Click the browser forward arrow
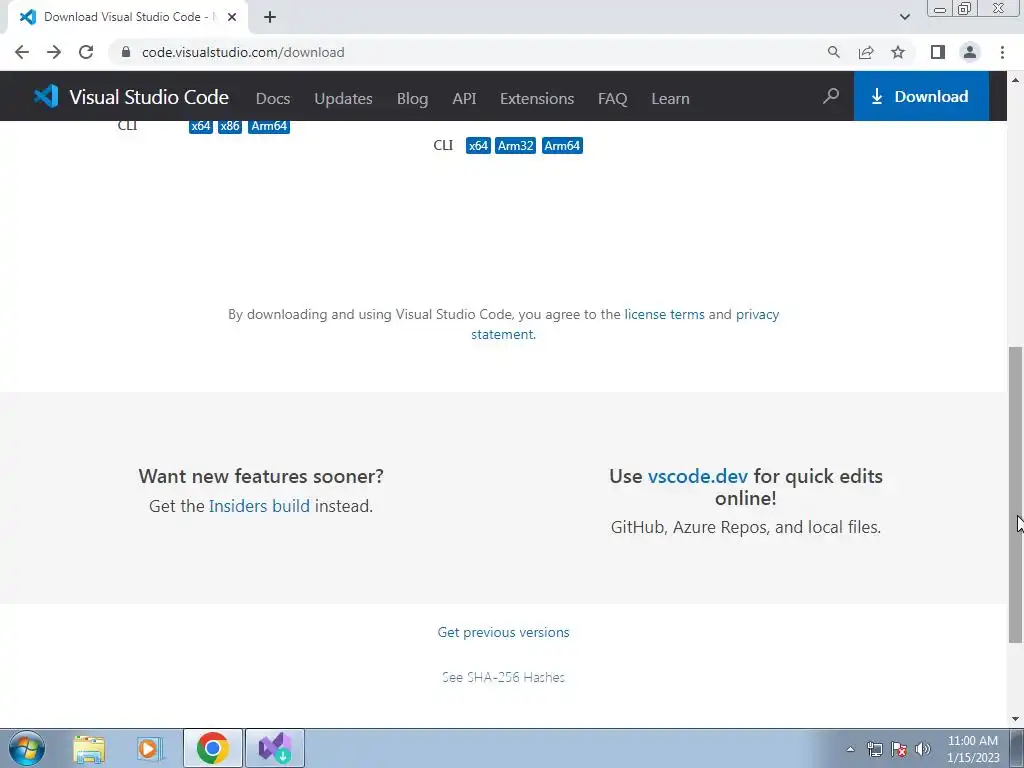The height and width of the screenshot is (768, 1024). tap(54, 52)
